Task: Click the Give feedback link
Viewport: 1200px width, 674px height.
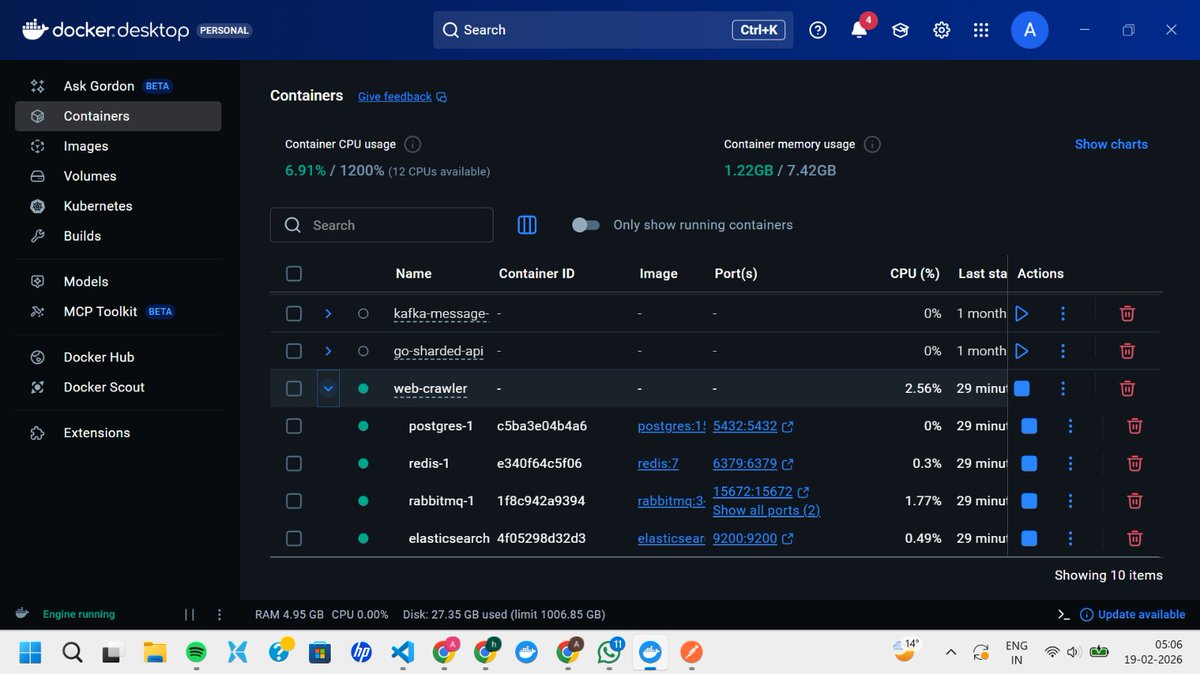Action: [402, 97]
